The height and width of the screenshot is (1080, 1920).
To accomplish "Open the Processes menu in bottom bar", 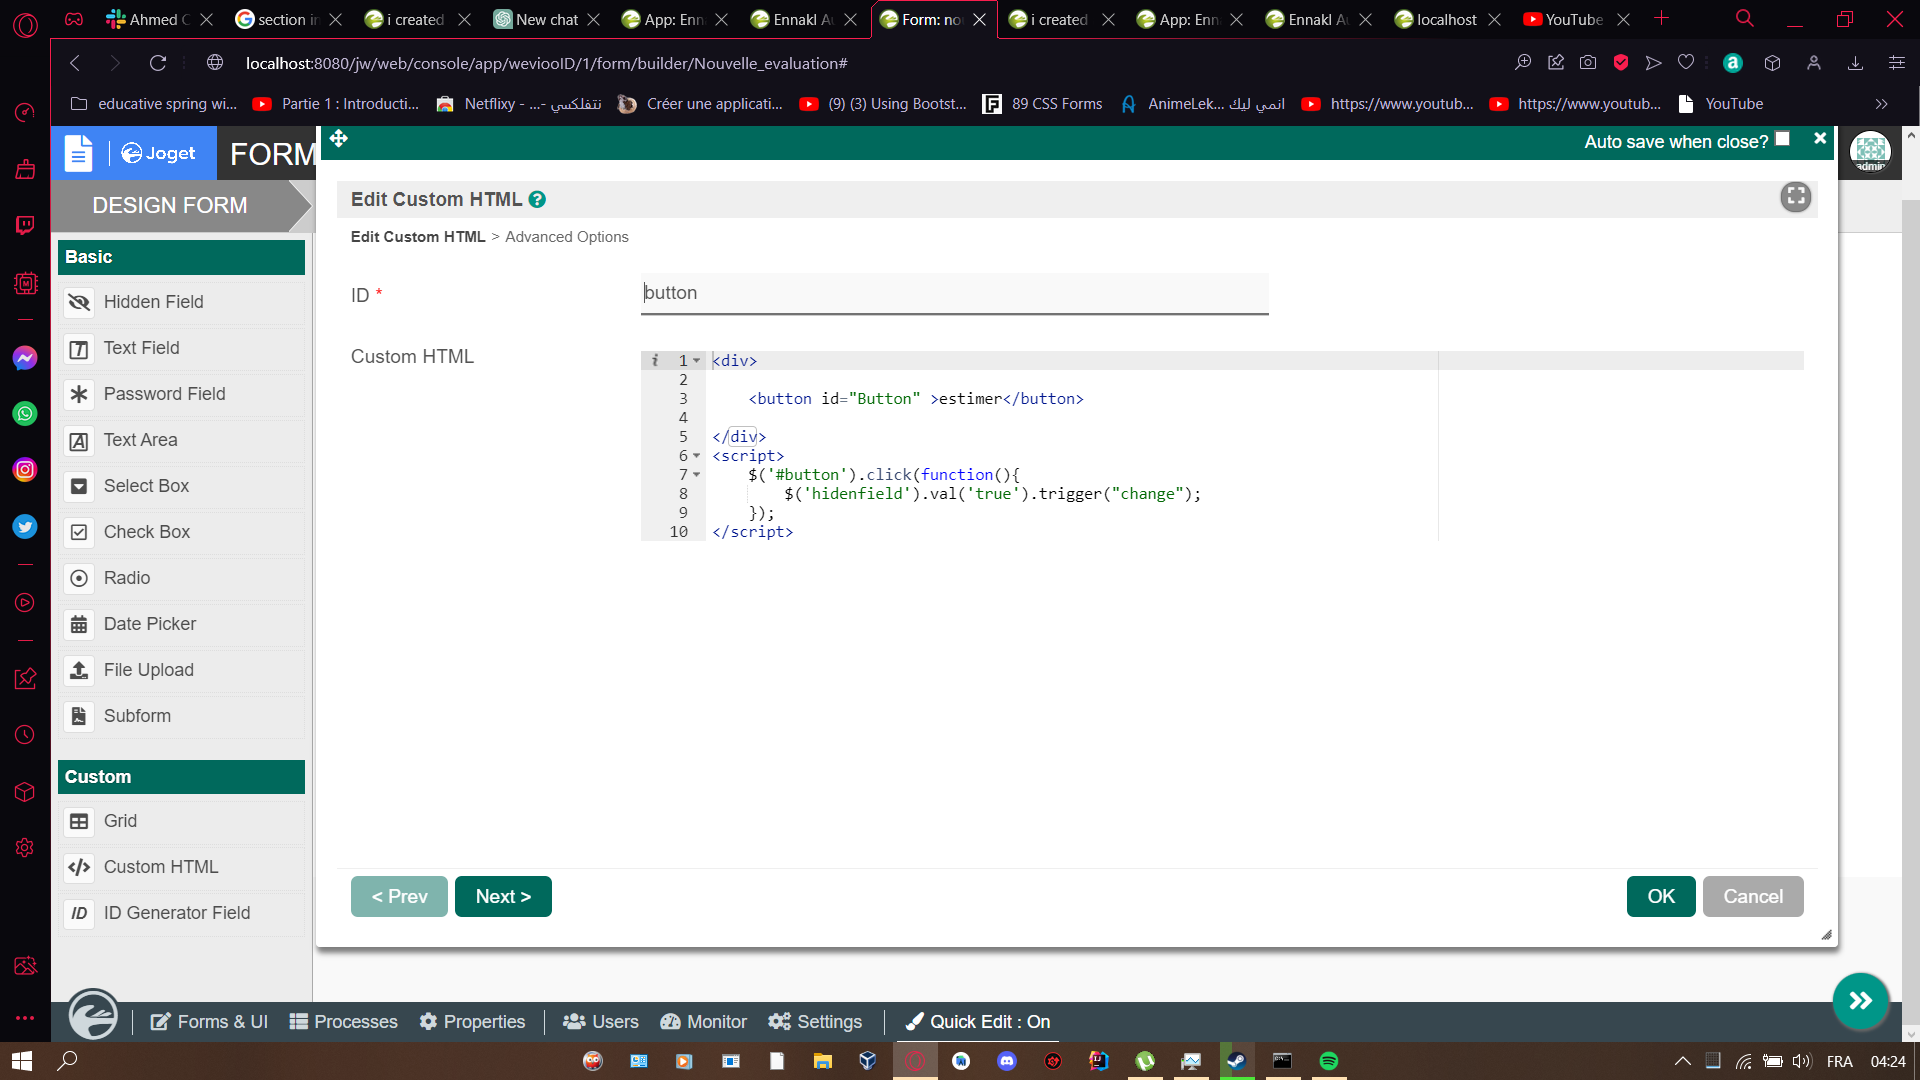I will tap(343, 1021).
